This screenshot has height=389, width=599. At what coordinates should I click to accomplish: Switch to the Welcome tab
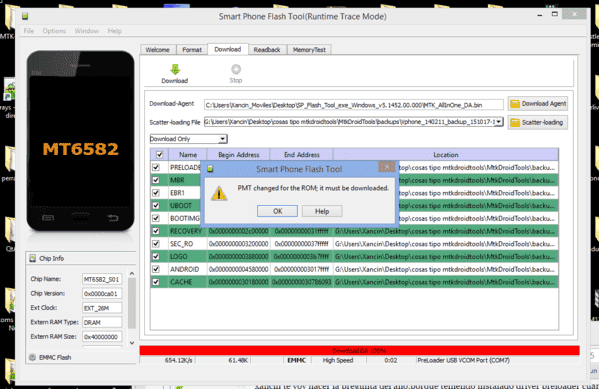click(x=157, y=50)
